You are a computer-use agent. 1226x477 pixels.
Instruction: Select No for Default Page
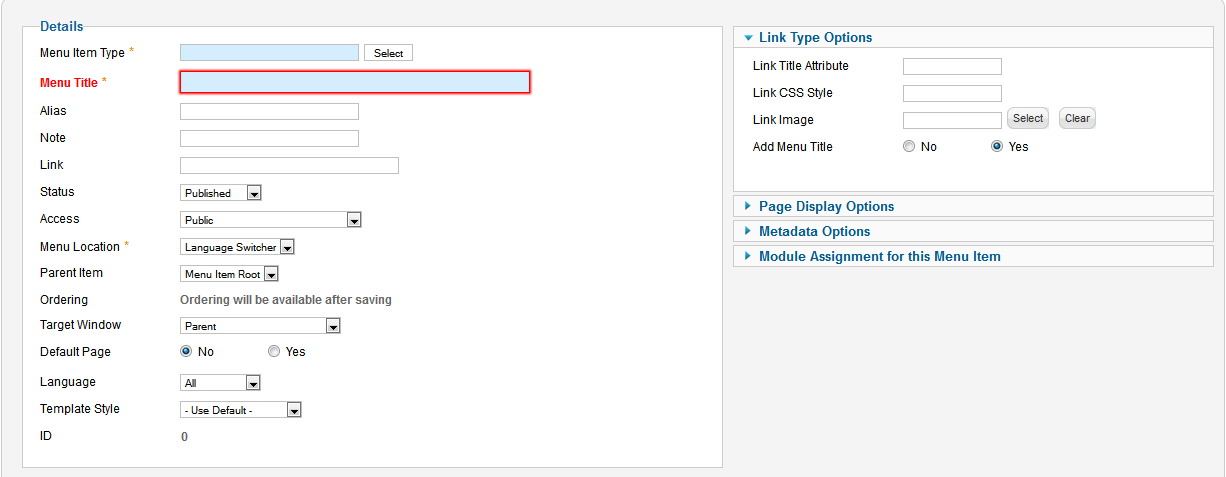click(x=186, y=352)
